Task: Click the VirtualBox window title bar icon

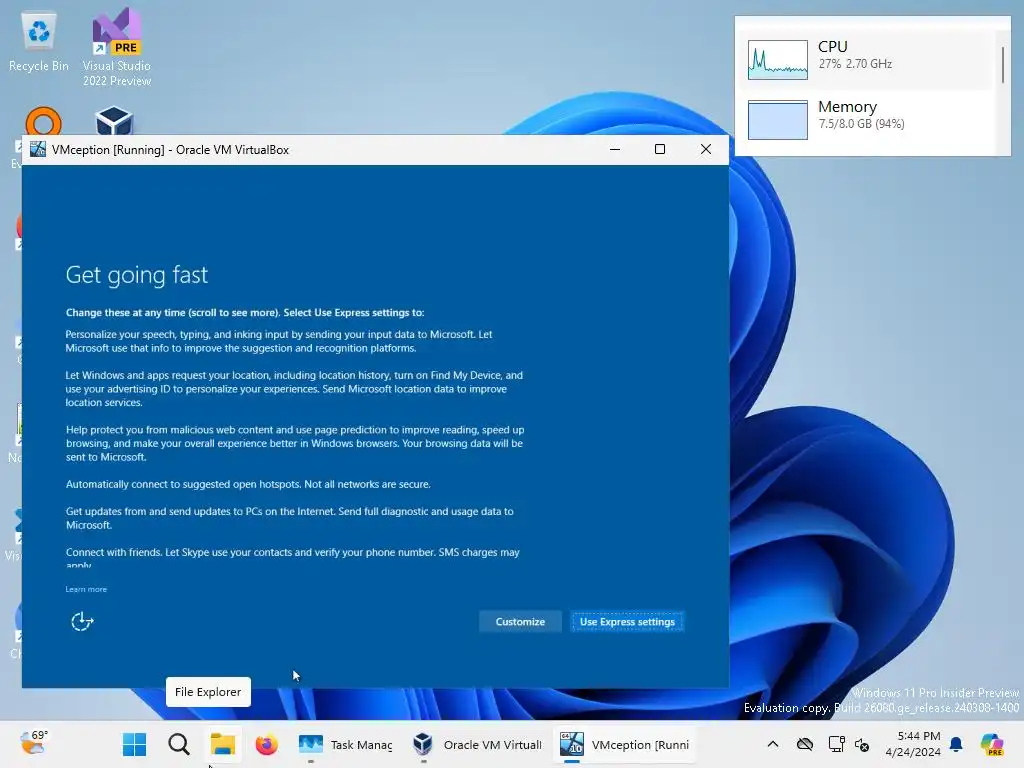Action: click(38, 149)
